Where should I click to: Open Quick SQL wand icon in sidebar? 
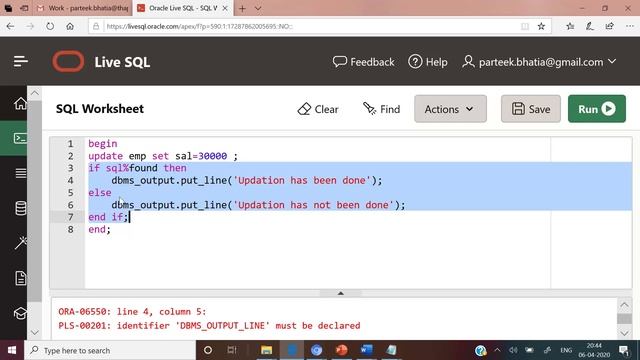click(20, 242)
